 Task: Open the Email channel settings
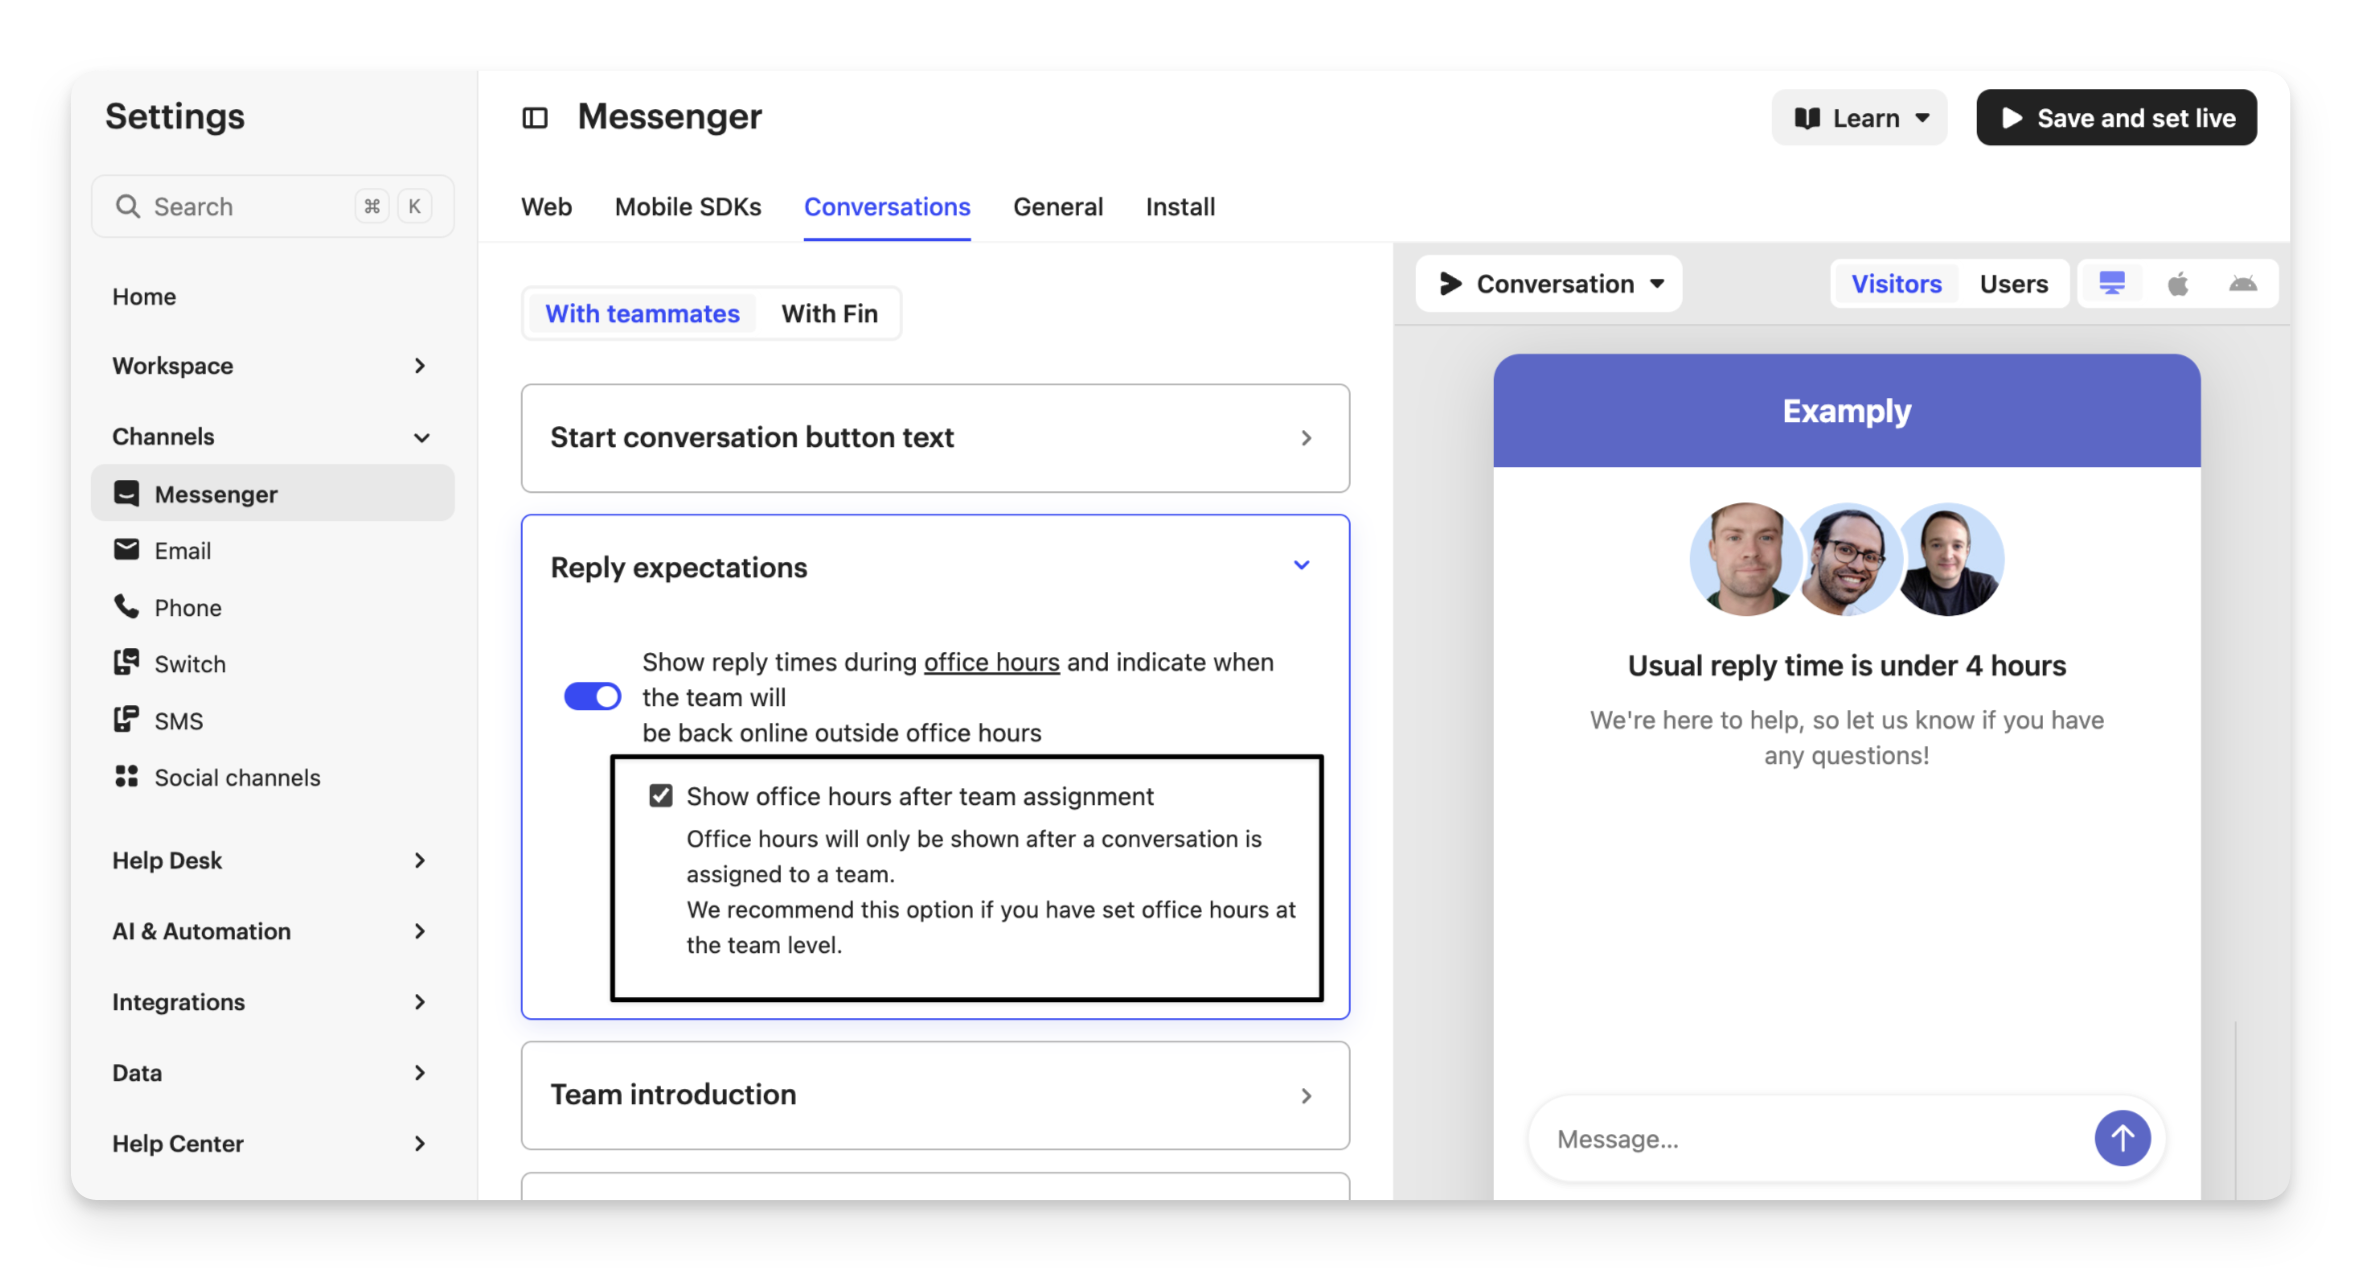(182, 551)
